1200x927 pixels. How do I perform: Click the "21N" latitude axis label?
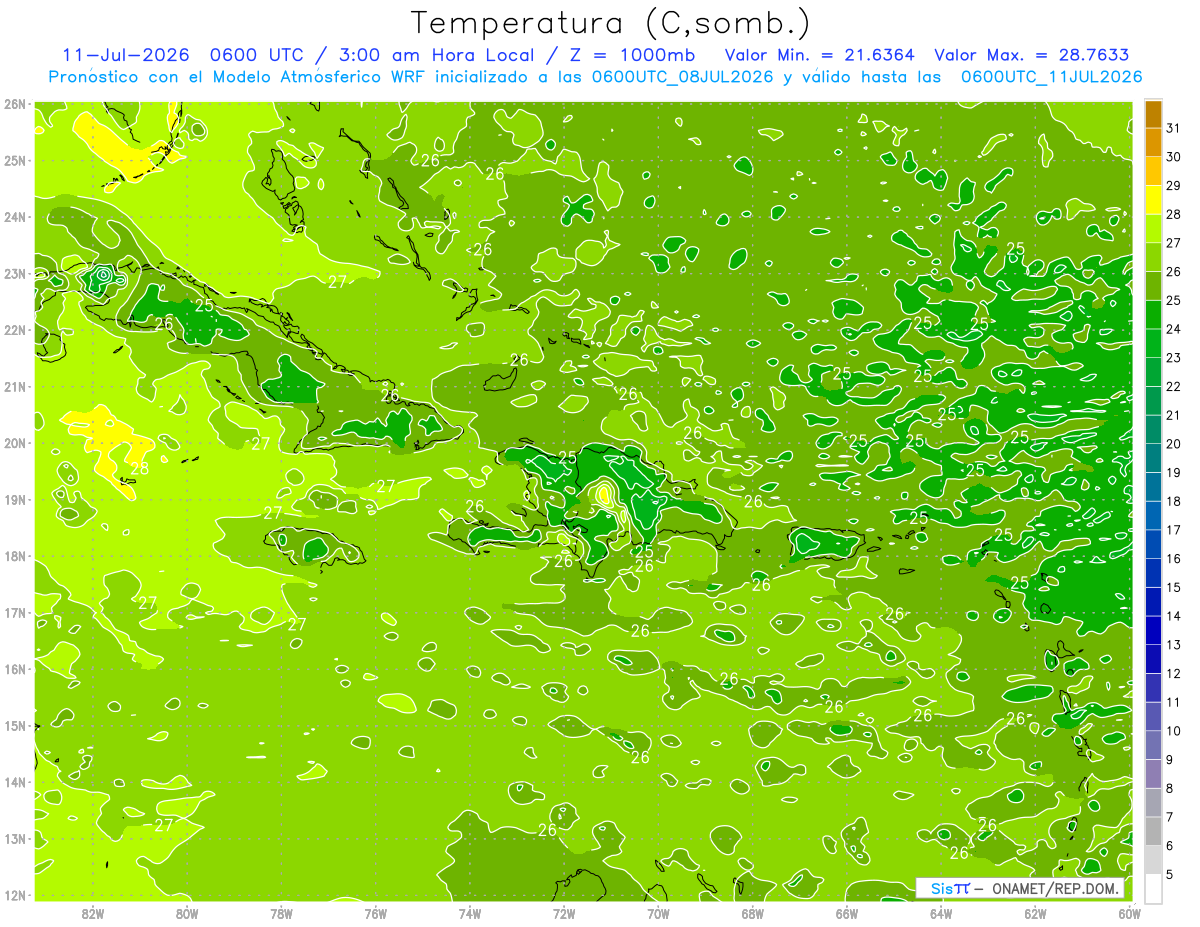15,386
